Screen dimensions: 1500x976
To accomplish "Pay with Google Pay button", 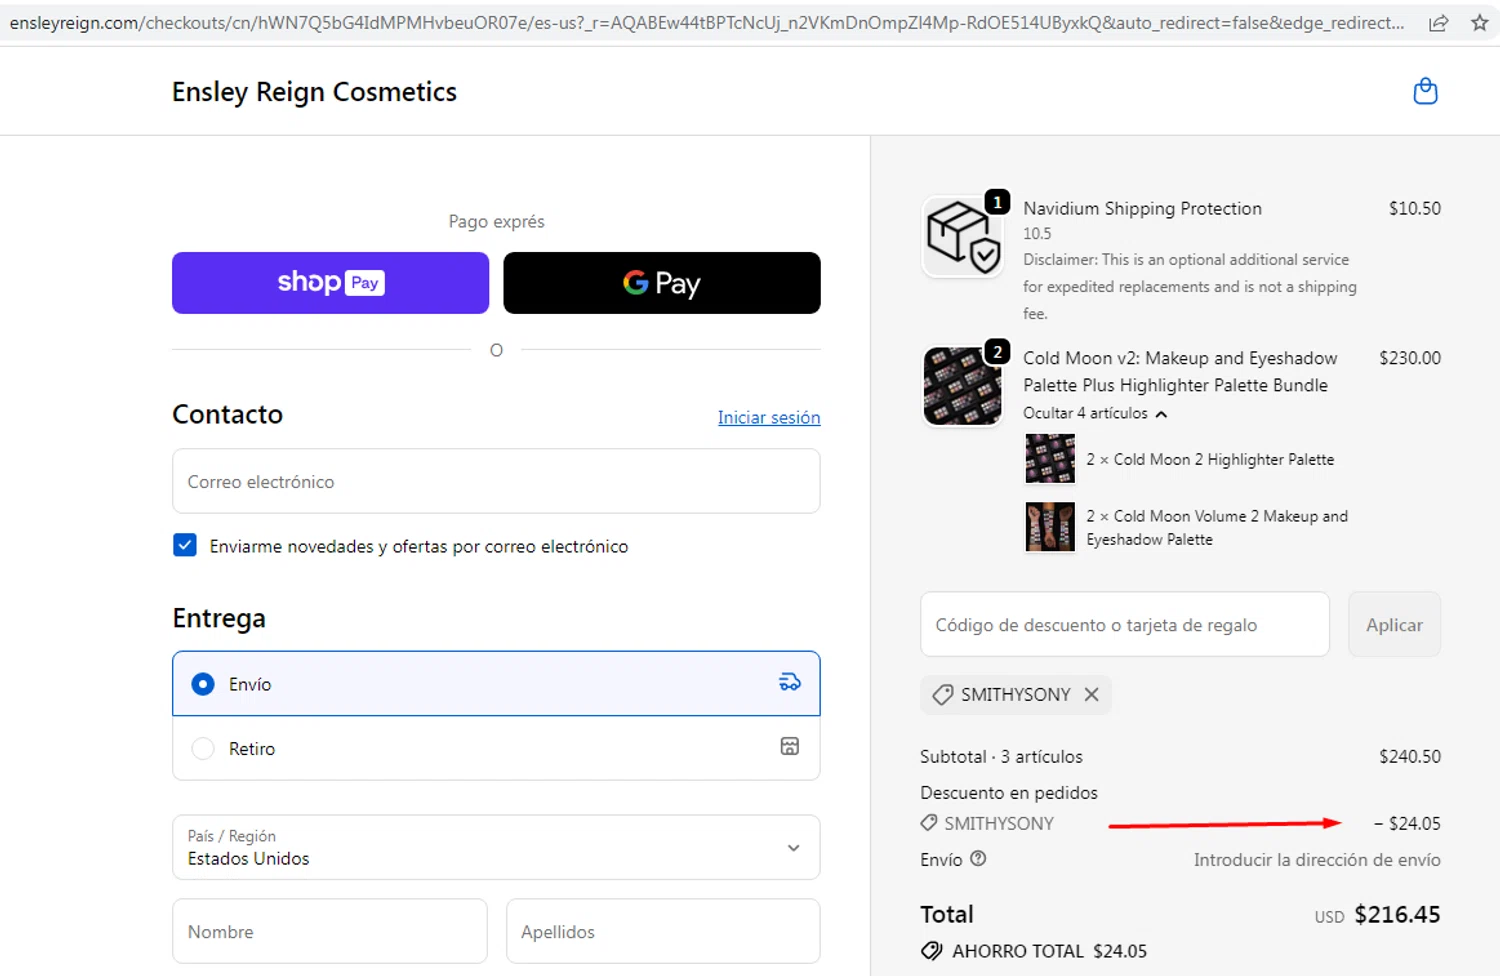I will [x=662, y=283].
